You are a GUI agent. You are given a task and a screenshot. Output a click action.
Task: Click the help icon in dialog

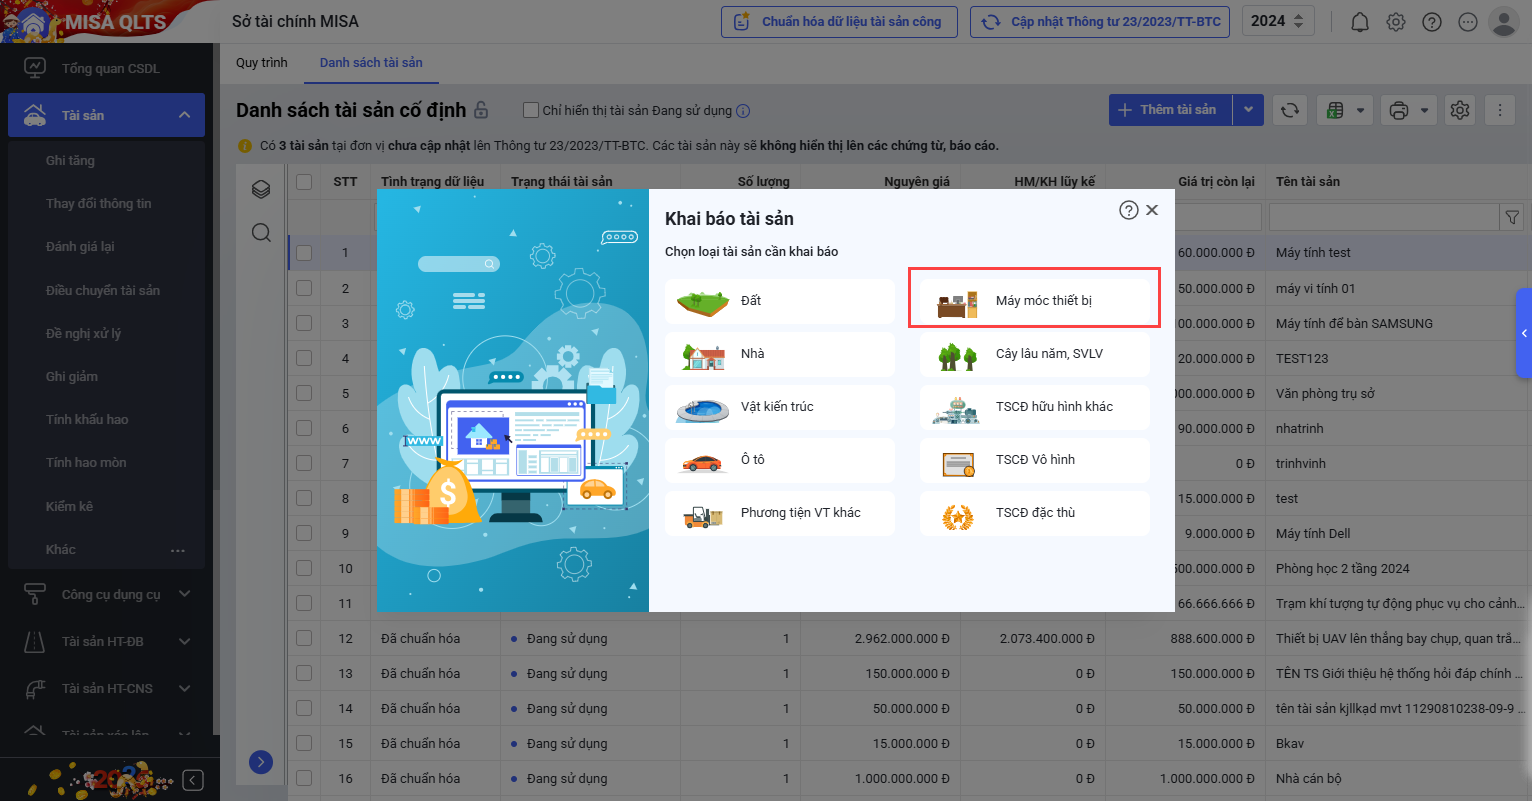point(1128,210)
